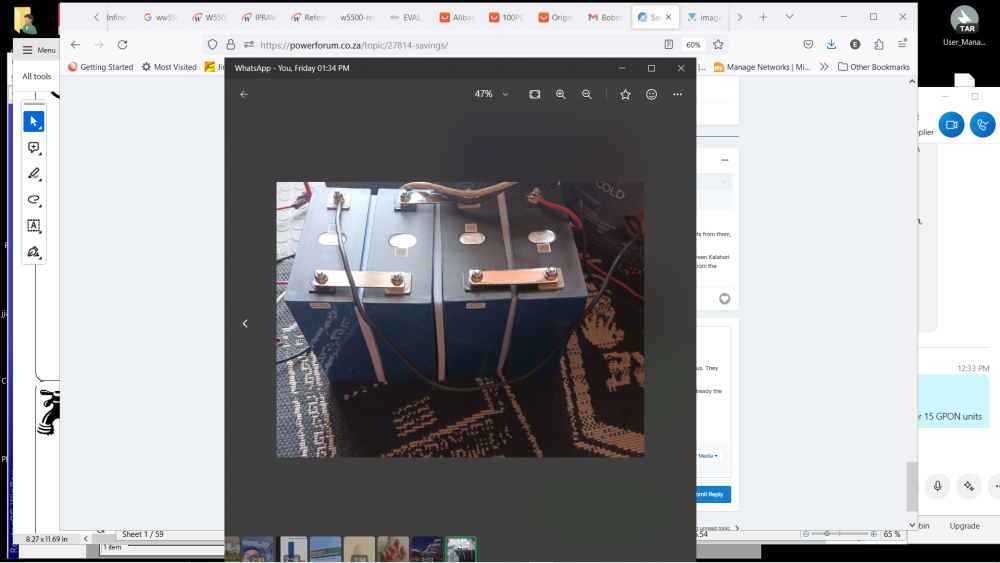Open the emoji reaction picker
The image size is (1000, 563).
click(651, 94)
